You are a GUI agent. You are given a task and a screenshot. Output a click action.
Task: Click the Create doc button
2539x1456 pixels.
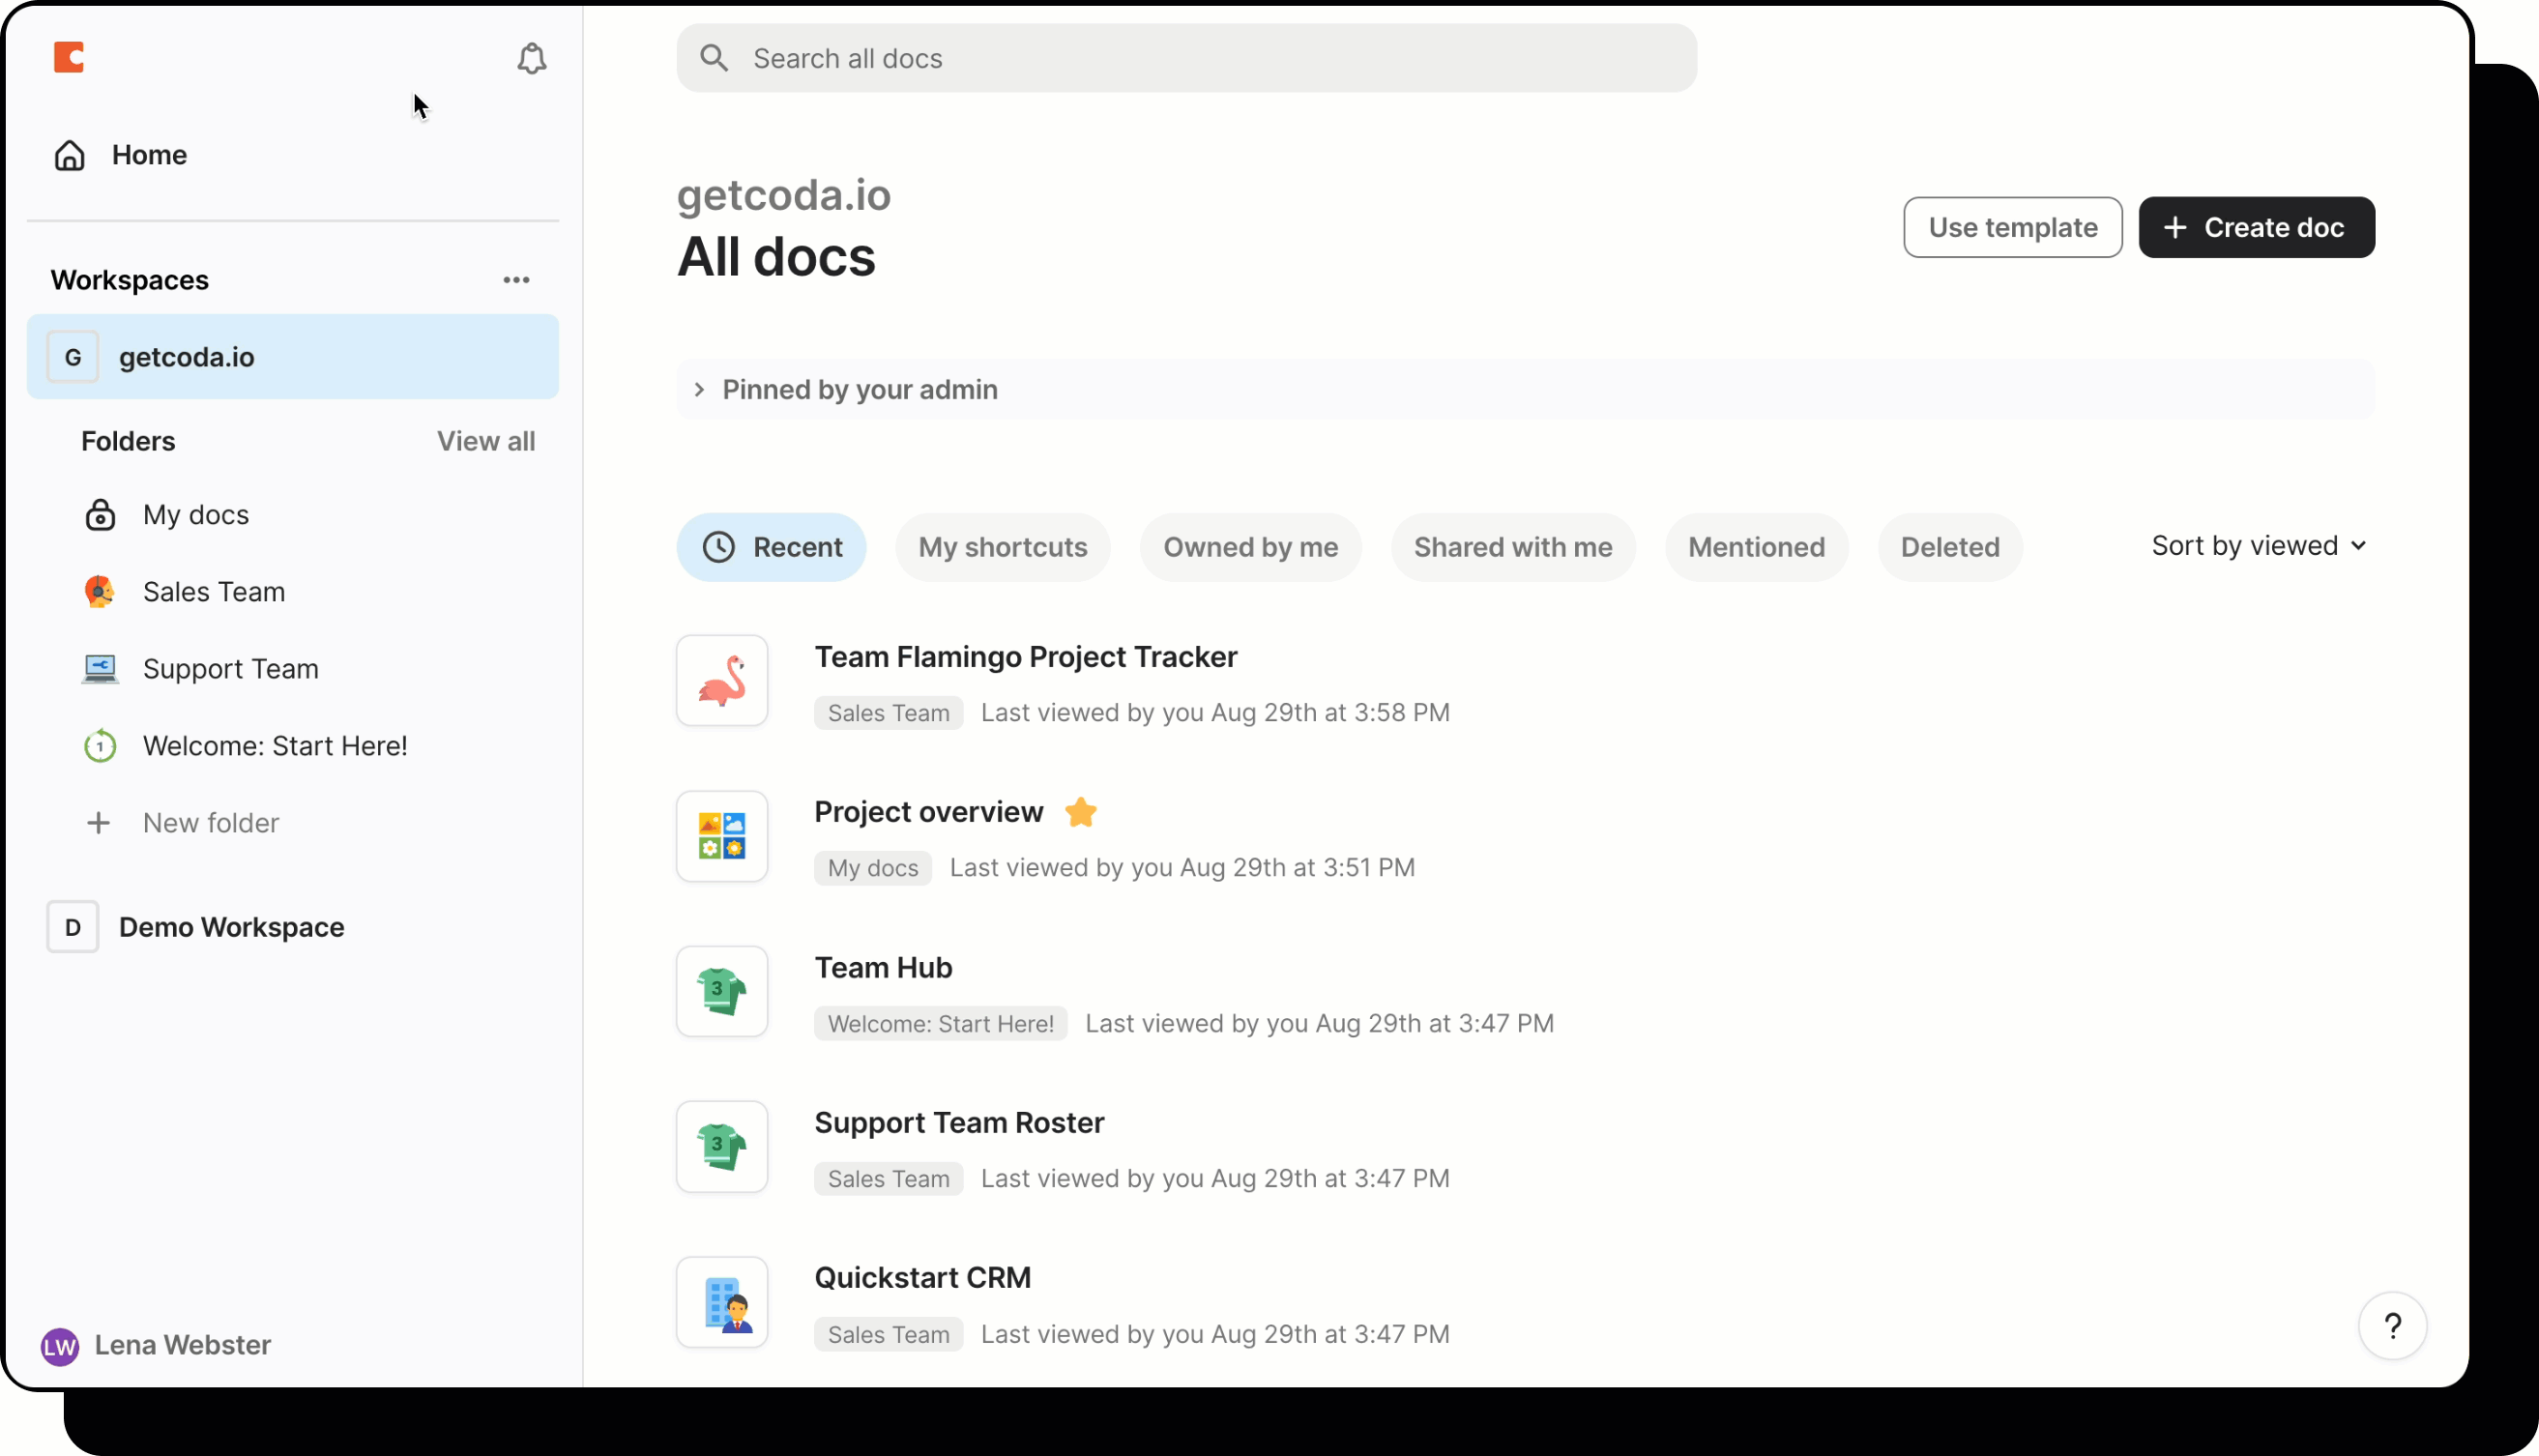coord(2257,227)
